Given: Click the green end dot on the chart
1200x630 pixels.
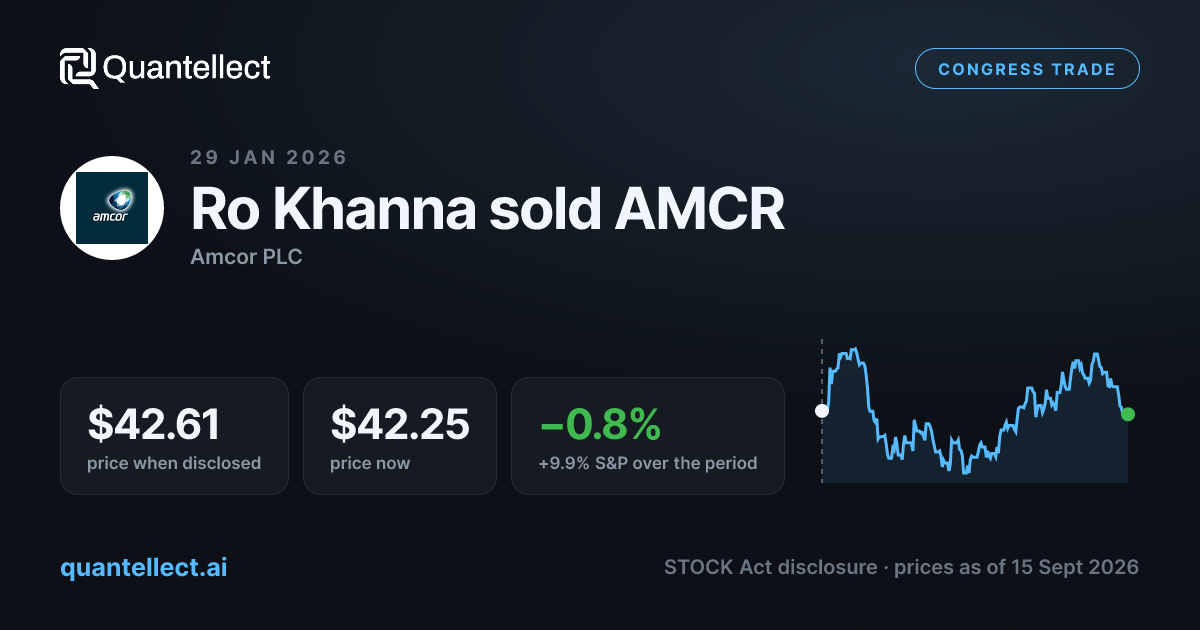Looking at the screenshot, I should [1128, 414].
